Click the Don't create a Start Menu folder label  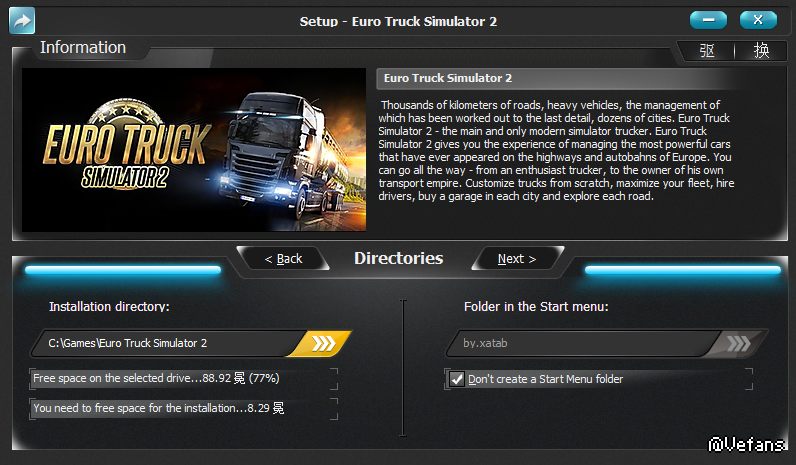[x=545, y=379]
